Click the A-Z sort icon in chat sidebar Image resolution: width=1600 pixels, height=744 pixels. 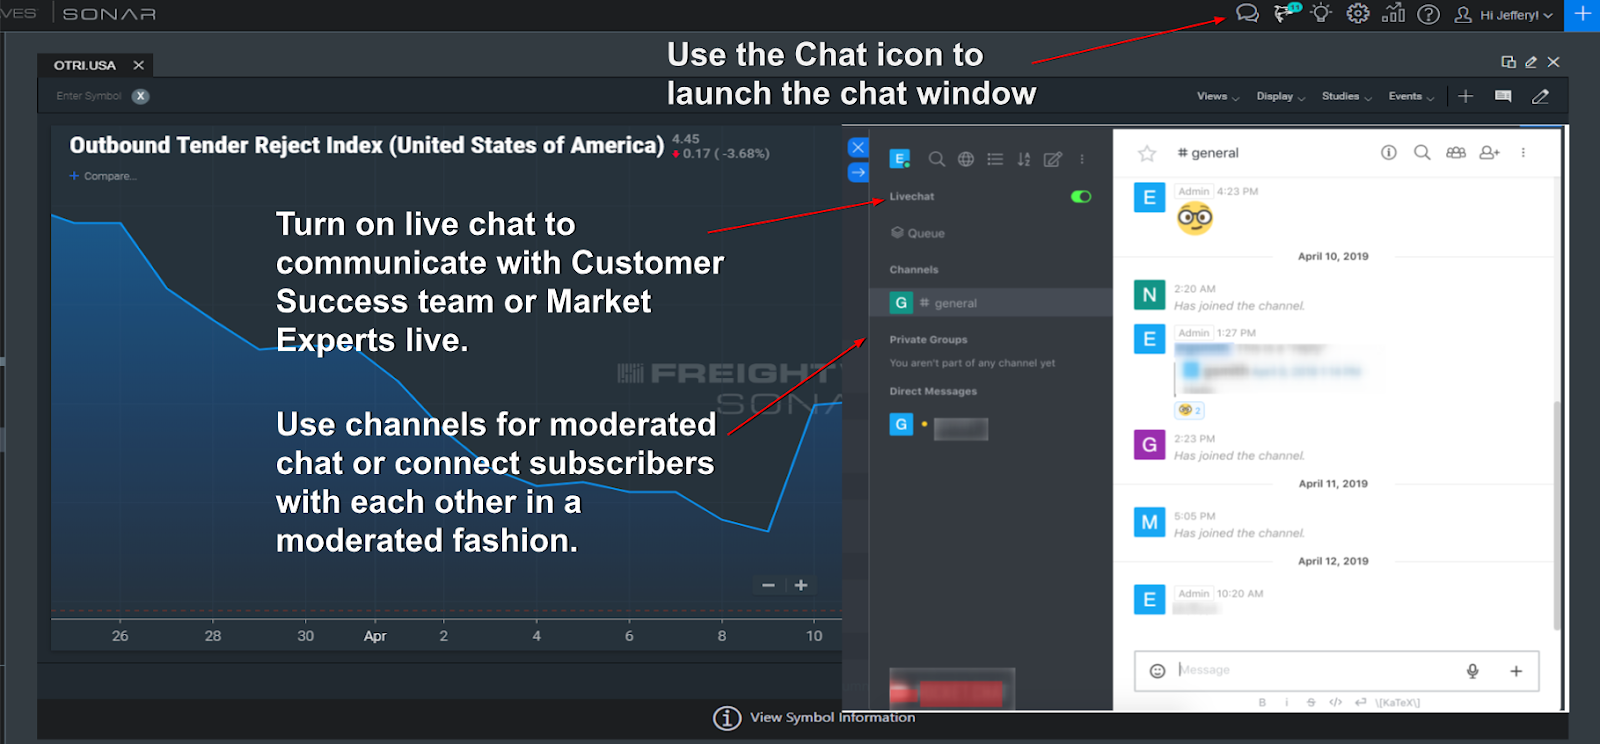(1024, 159)
